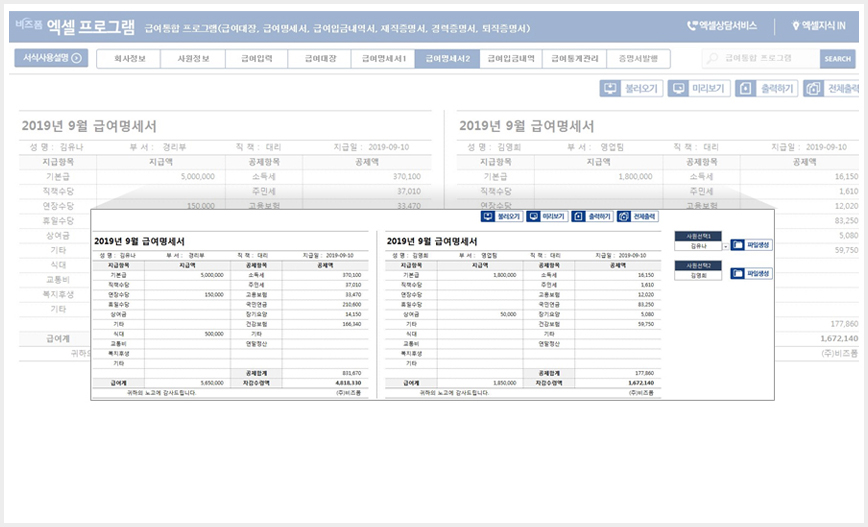Click 2019년 9월 급여명세서 title in enlarged right slip
Screen dimensions: 868x527
[x=432, y=241]
